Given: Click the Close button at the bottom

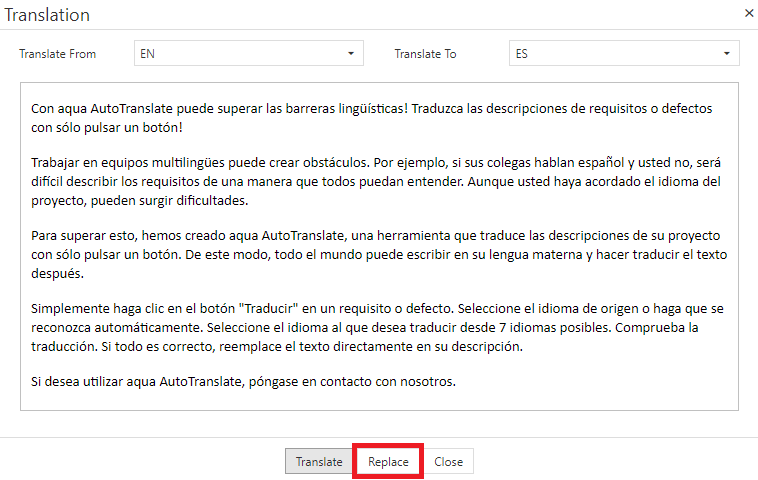Looking at the screenshot, I should [x=448, y=462].
